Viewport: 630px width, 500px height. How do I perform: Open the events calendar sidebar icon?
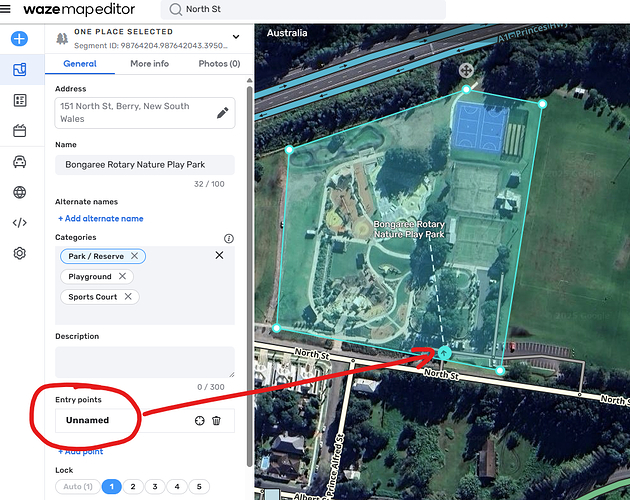click(19, 131)
